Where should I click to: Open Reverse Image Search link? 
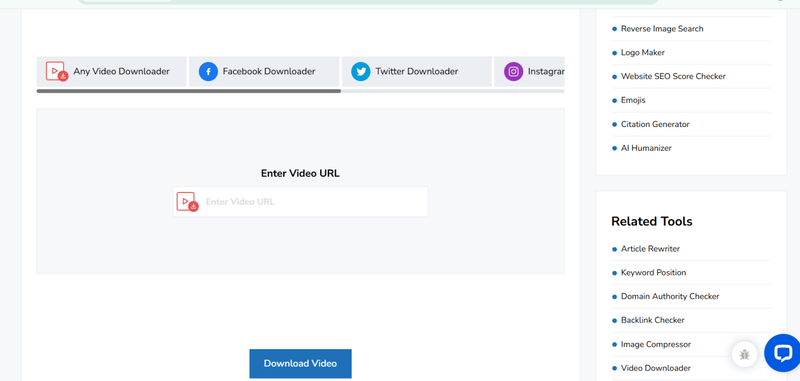662,29
